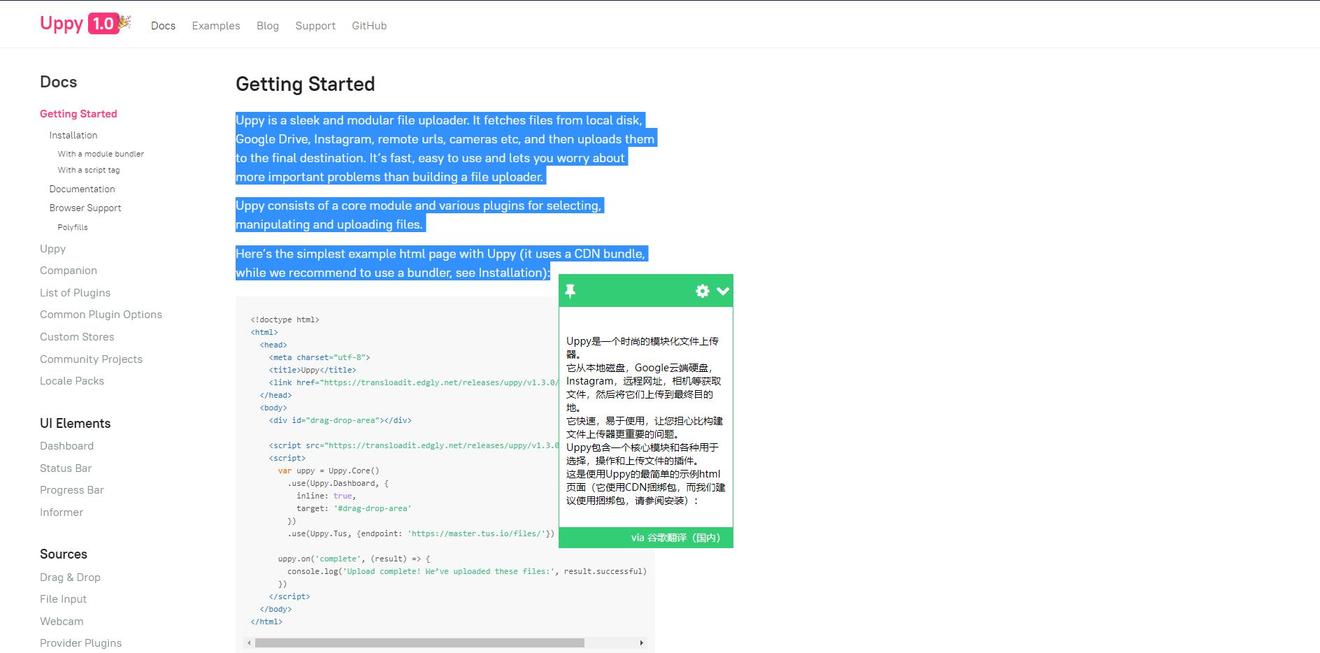Click the code block's horizontal scrollbar

click(420, 642)
